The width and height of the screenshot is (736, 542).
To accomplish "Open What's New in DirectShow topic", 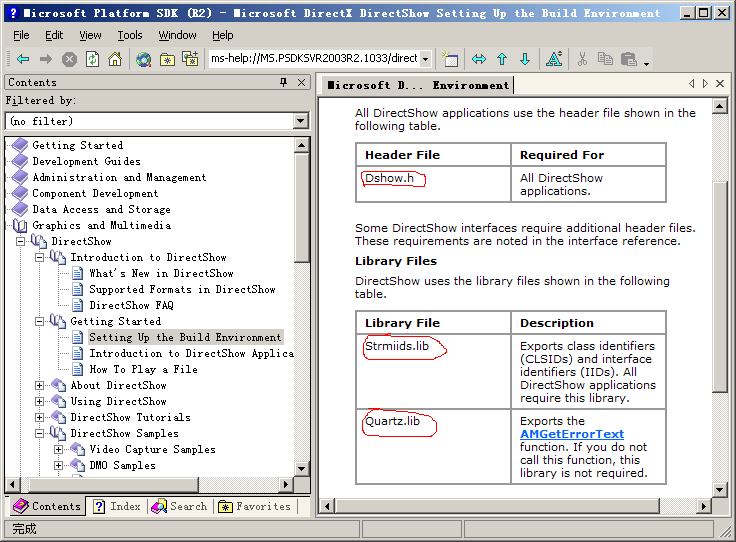I will [x=161, y=274].
